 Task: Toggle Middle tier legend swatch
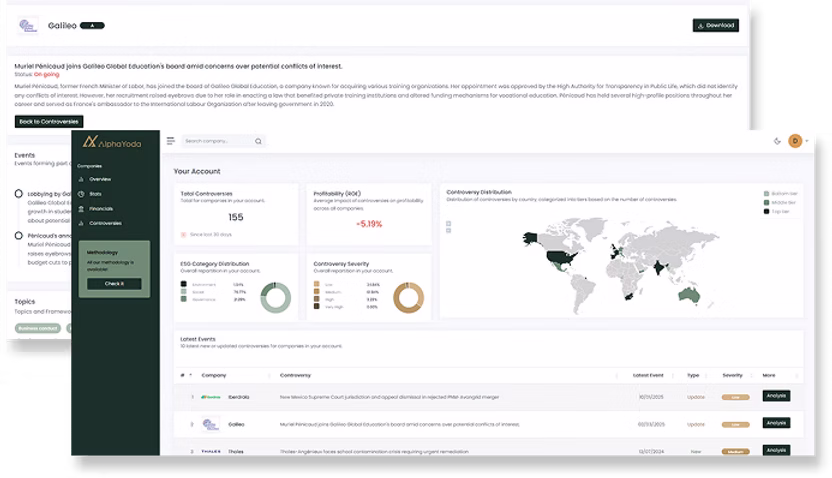[x=766, y=203]
